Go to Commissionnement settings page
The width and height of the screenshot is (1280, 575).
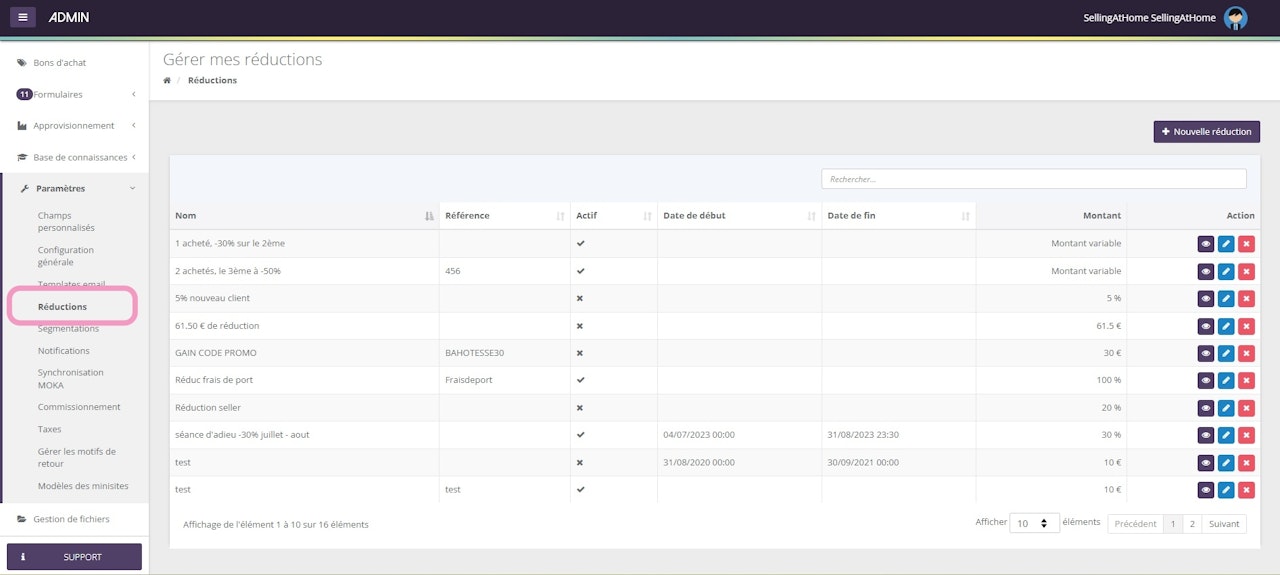(79, 407)
